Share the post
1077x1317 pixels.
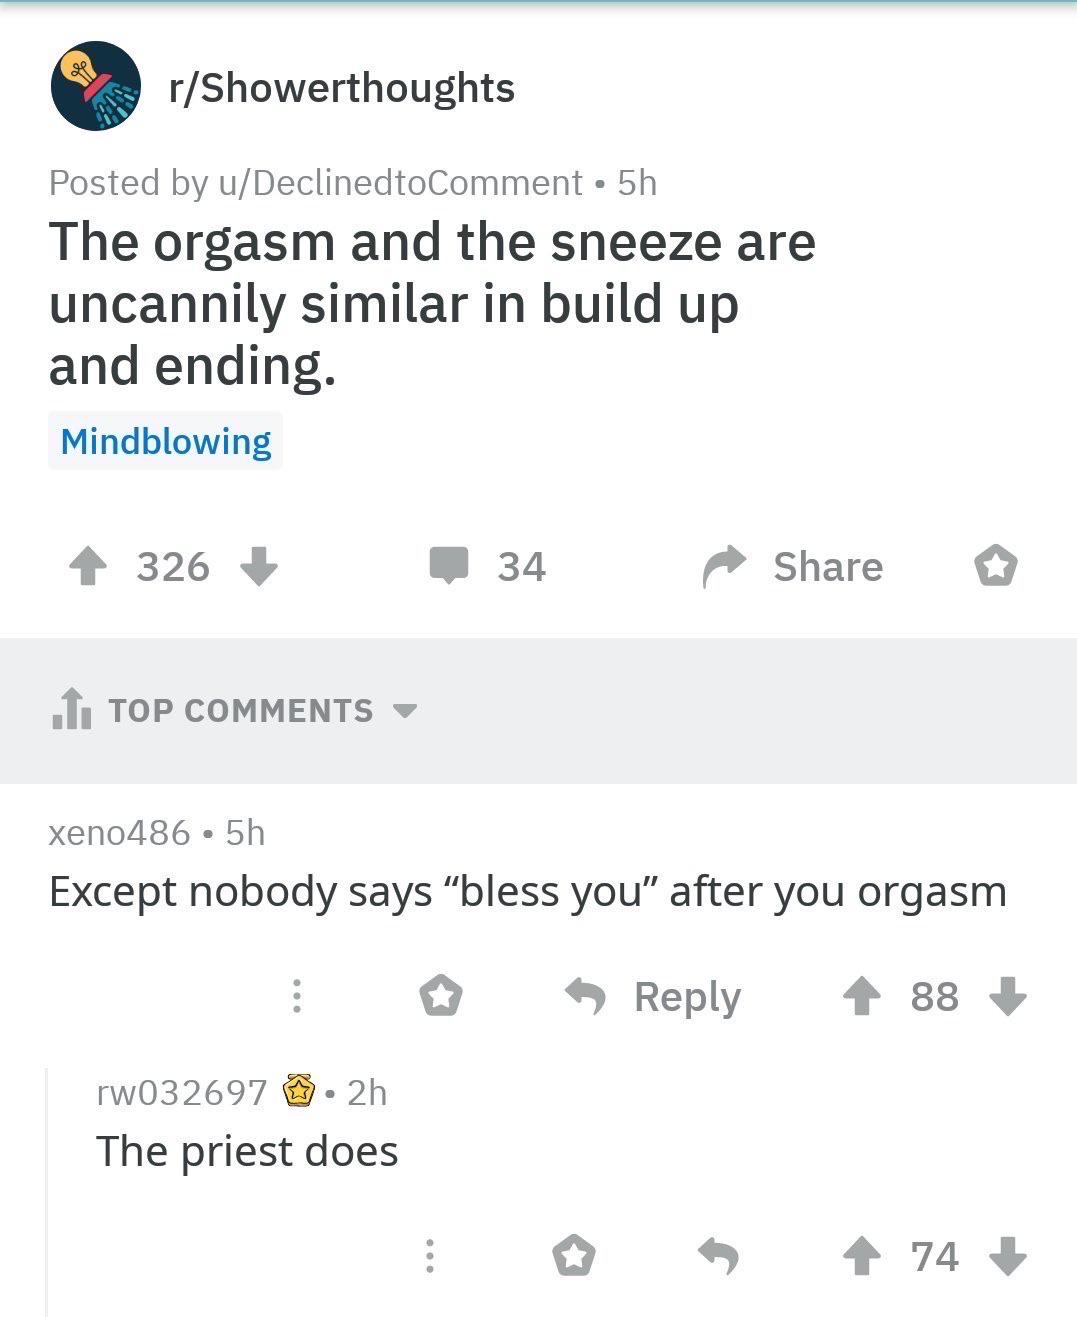(794, 567)
